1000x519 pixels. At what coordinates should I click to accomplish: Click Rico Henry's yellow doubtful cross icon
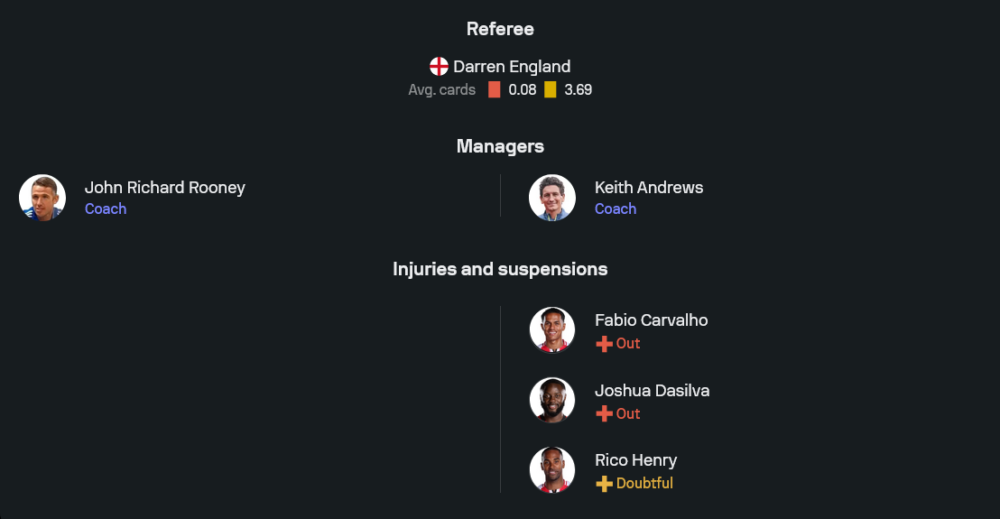point(603,484)
